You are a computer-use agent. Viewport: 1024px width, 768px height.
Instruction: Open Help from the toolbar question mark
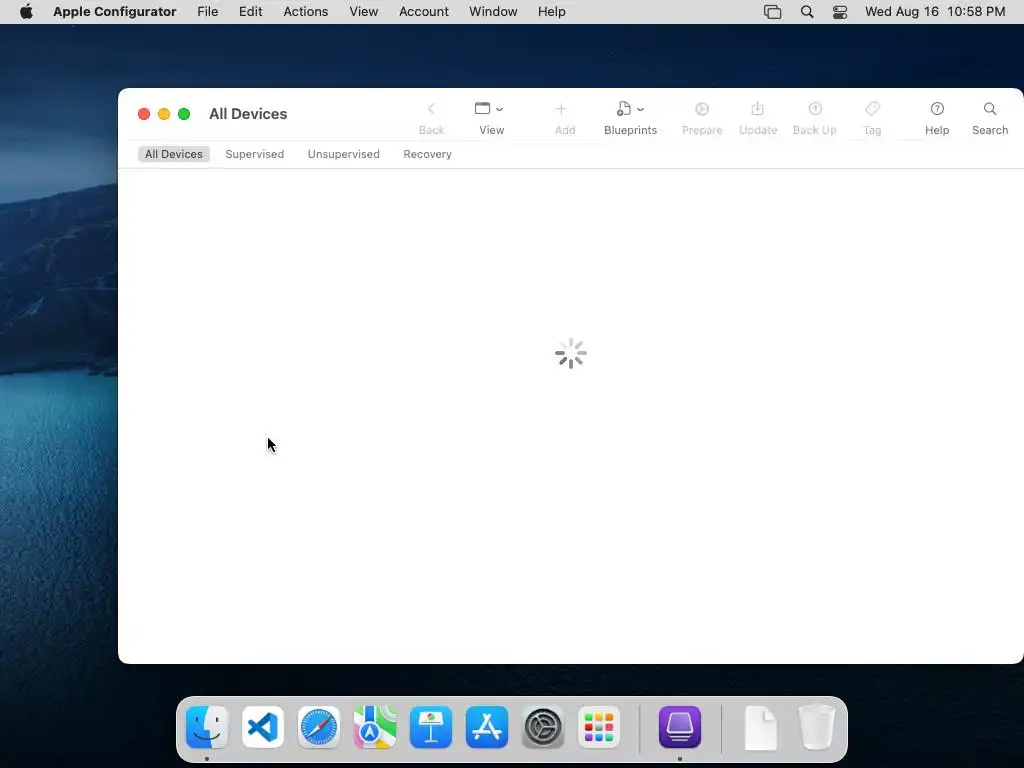[937, 109]
